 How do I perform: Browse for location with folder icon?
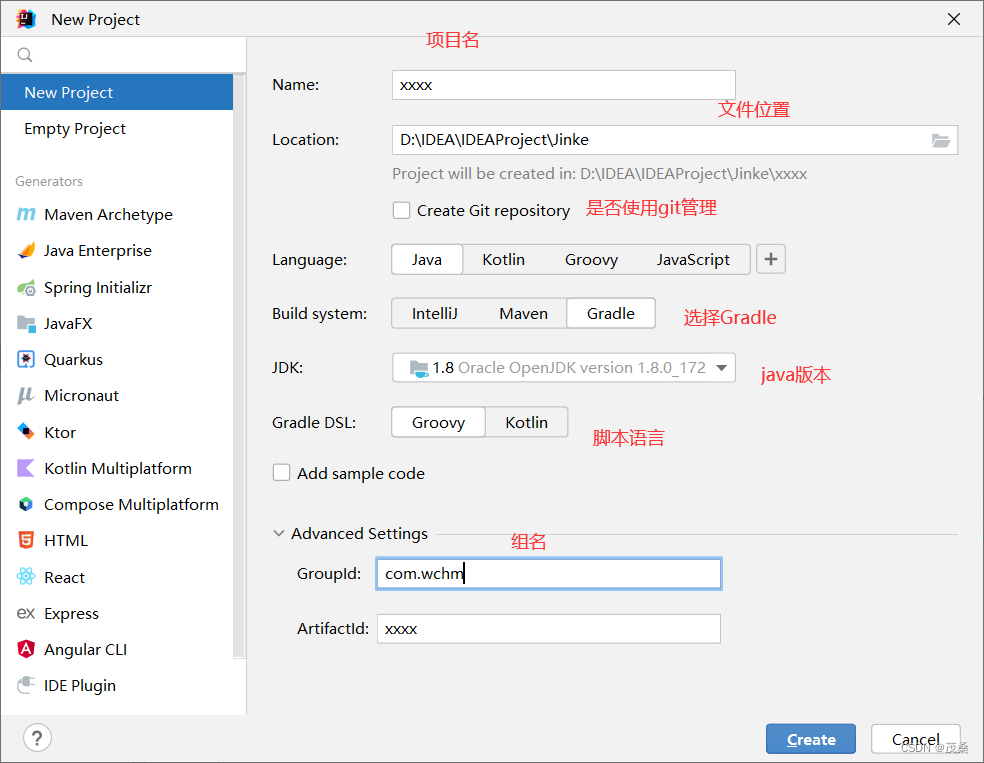click(x=941, y=141)
